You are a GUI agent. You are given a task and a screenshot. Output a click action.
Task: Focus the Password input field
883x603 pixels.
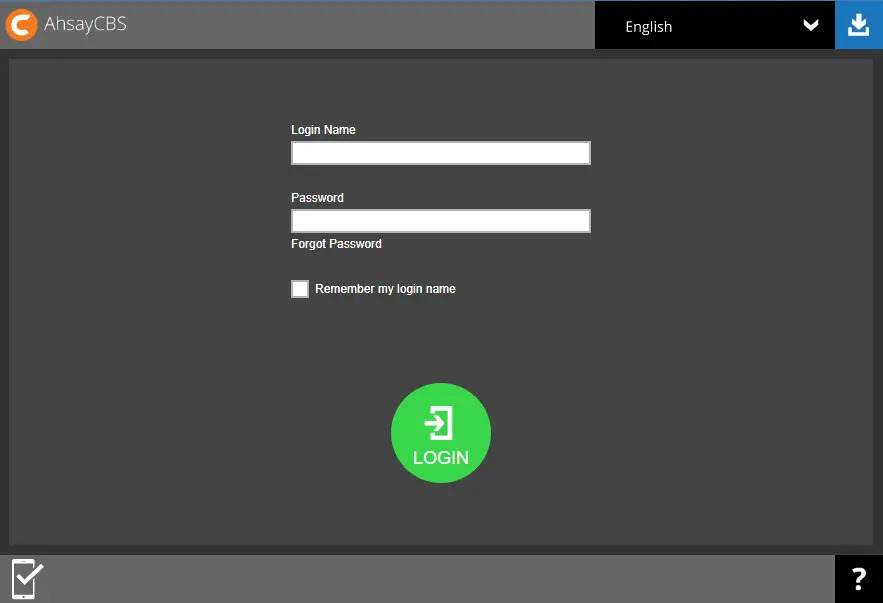[440, 221]
